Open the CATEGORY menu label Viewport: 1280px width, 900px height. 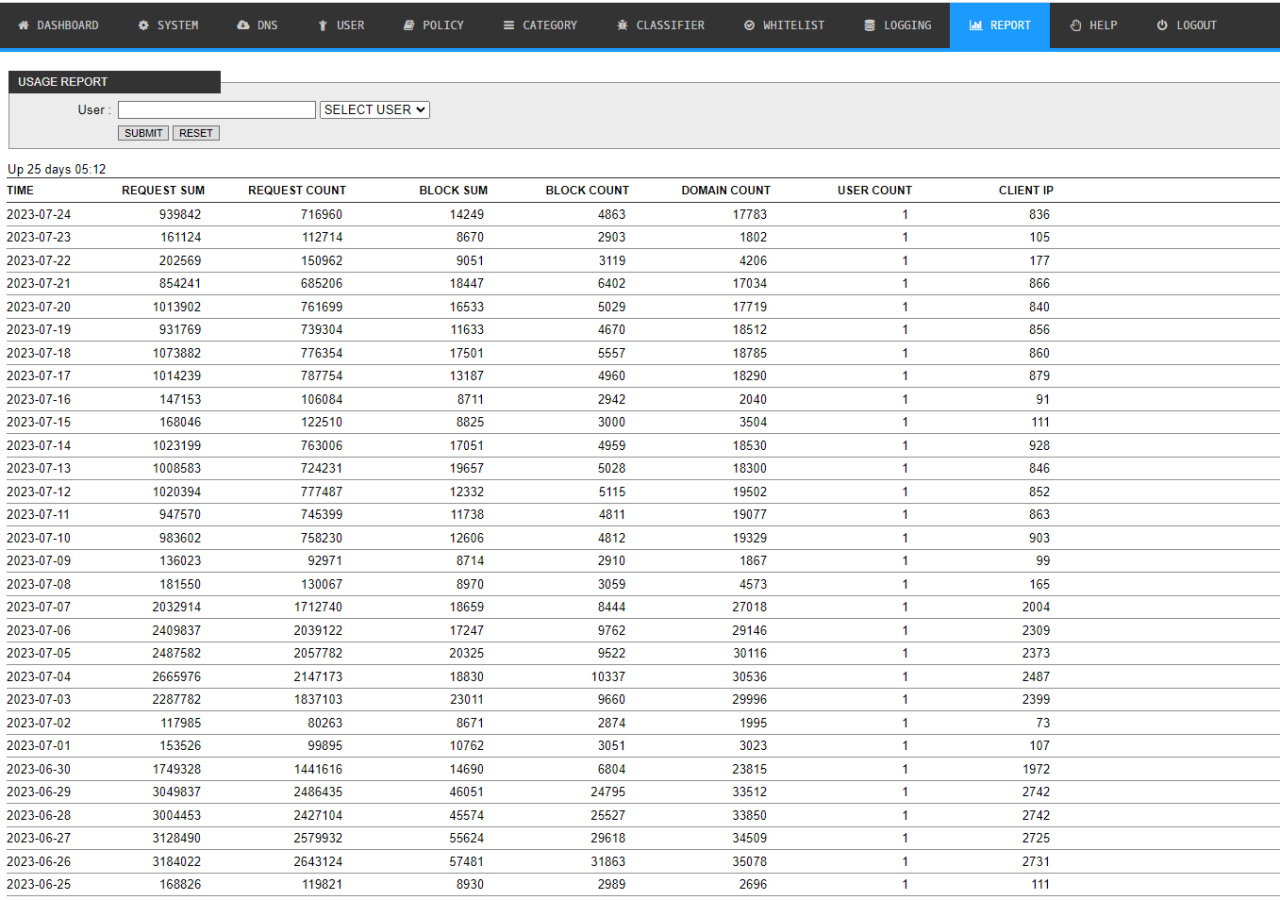(x=550, y=25)
